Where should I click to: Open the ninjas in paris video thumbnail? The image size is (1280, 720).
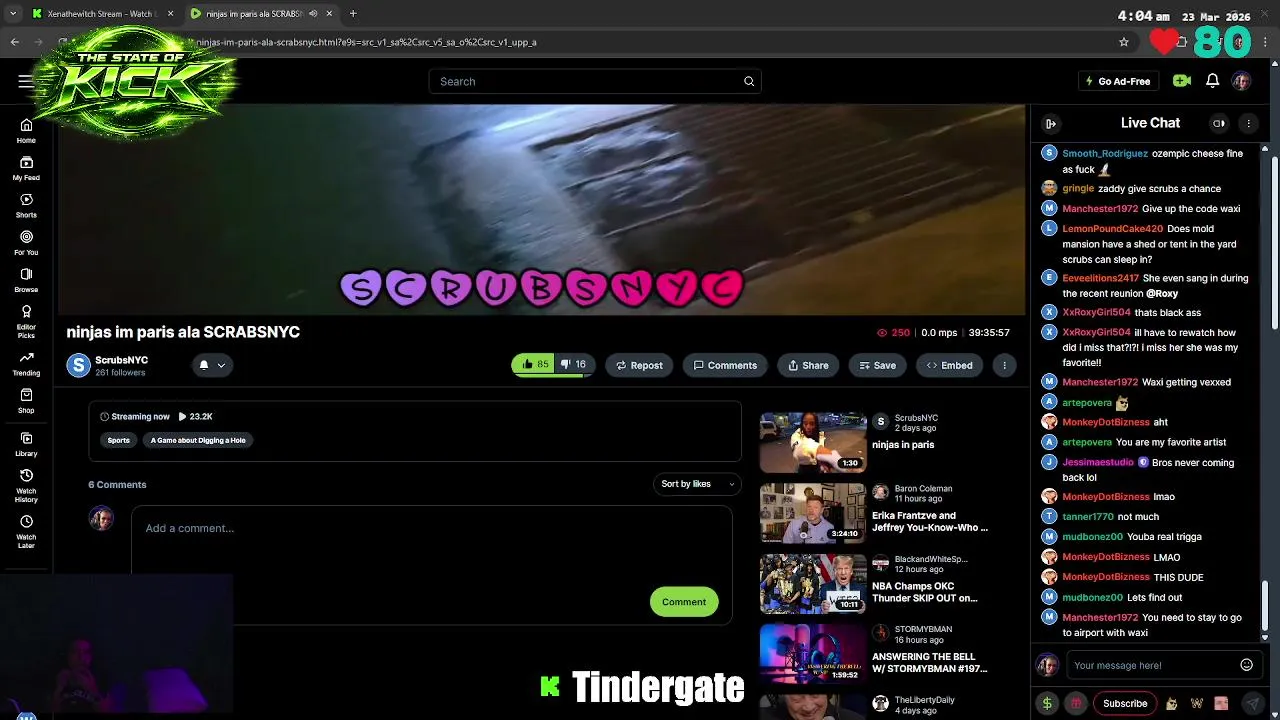(x=813, y=442)
